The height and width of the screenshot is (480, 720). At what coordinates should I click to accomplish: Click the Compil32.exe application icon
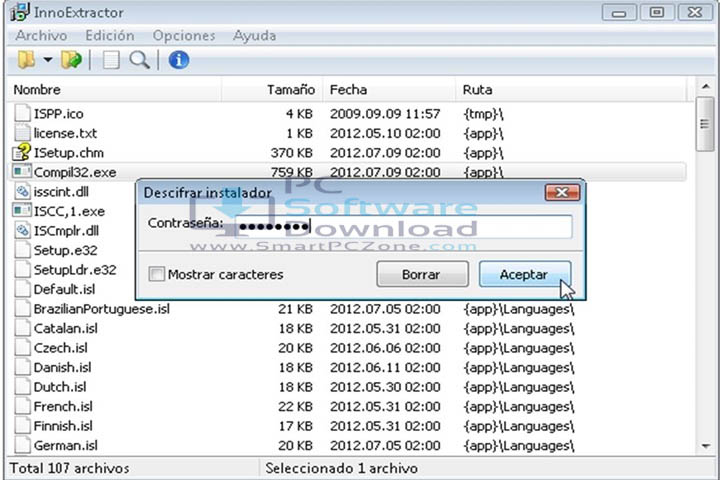click(x=22, y=172)
